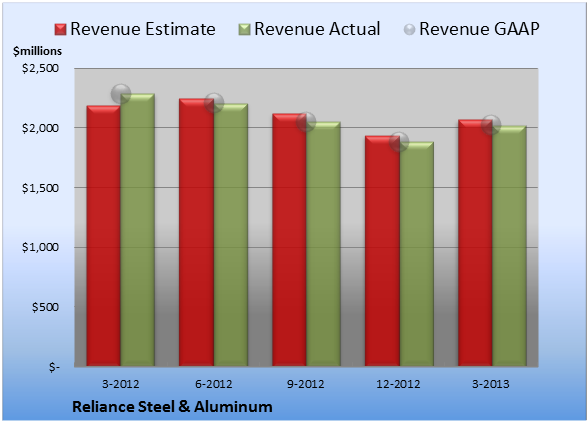Select the red estimate bar for 6-2012
Viewport: 588px width, 422px height.
(196, 233)
